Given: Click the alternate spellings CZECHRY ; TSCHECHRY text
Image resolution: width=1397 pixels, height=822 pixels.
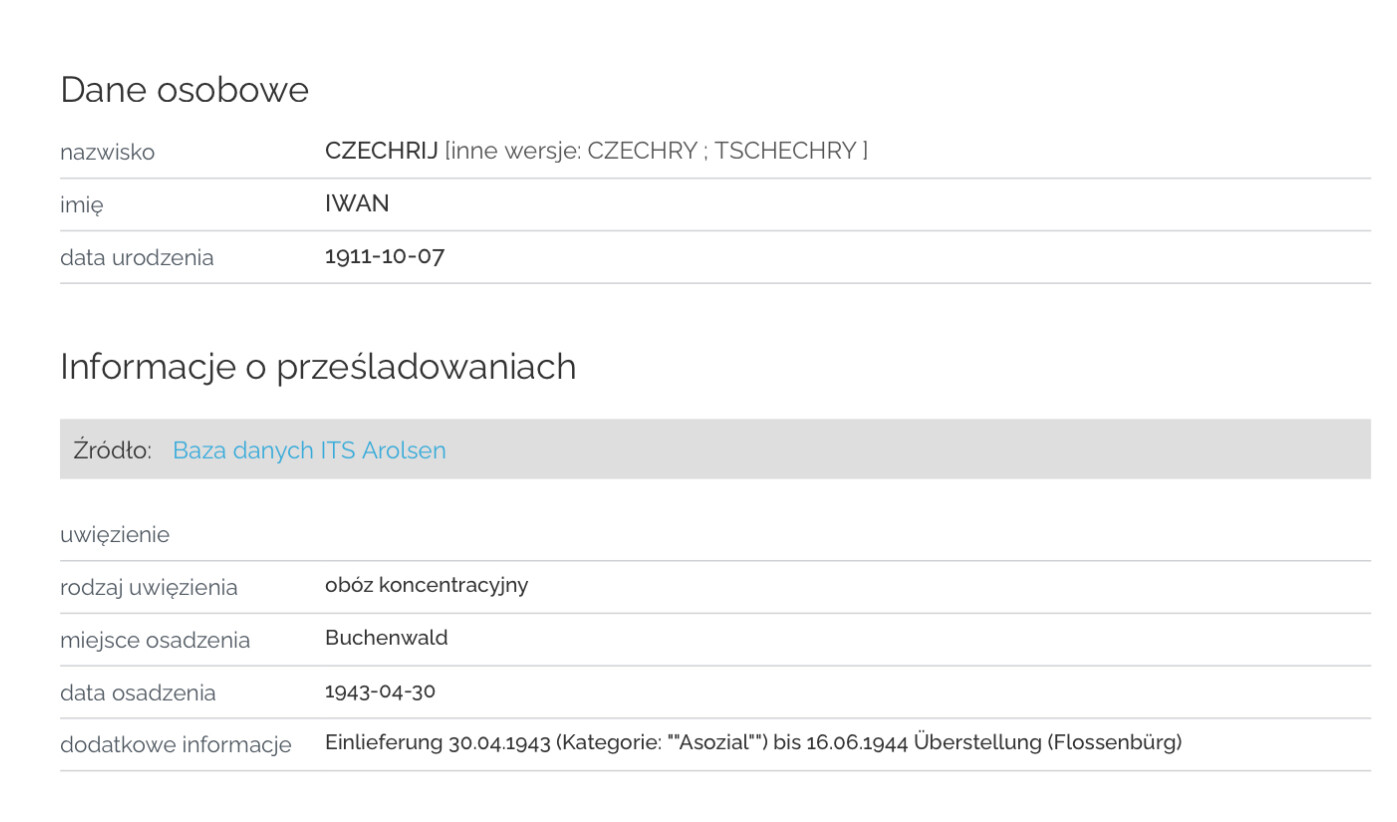Looking at the screenshot, I should pyautogui.click(x=724, y=151).
